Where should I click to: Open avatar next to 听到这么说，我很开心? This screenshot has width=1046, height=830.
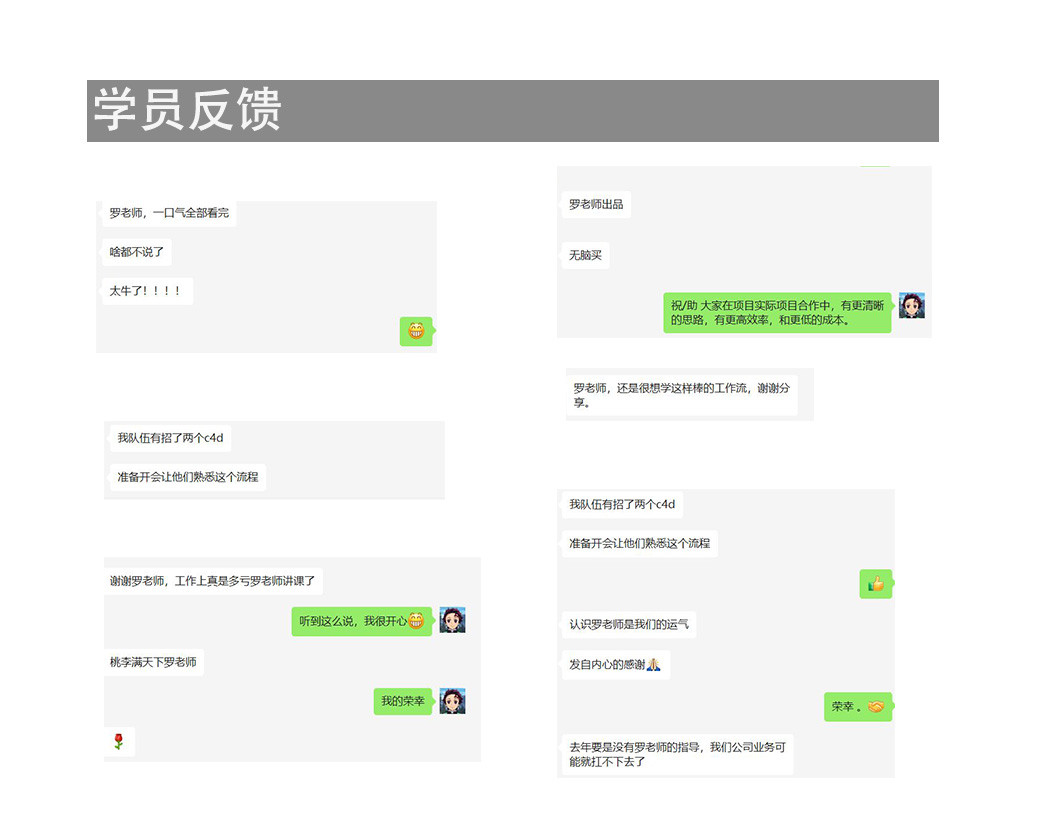point(453,620)
